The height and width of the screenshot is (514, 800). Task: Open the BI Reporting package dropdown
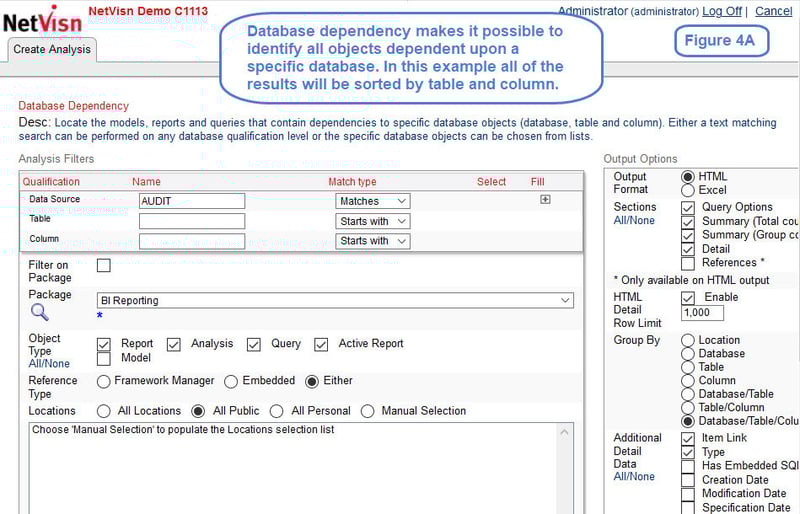335,300
